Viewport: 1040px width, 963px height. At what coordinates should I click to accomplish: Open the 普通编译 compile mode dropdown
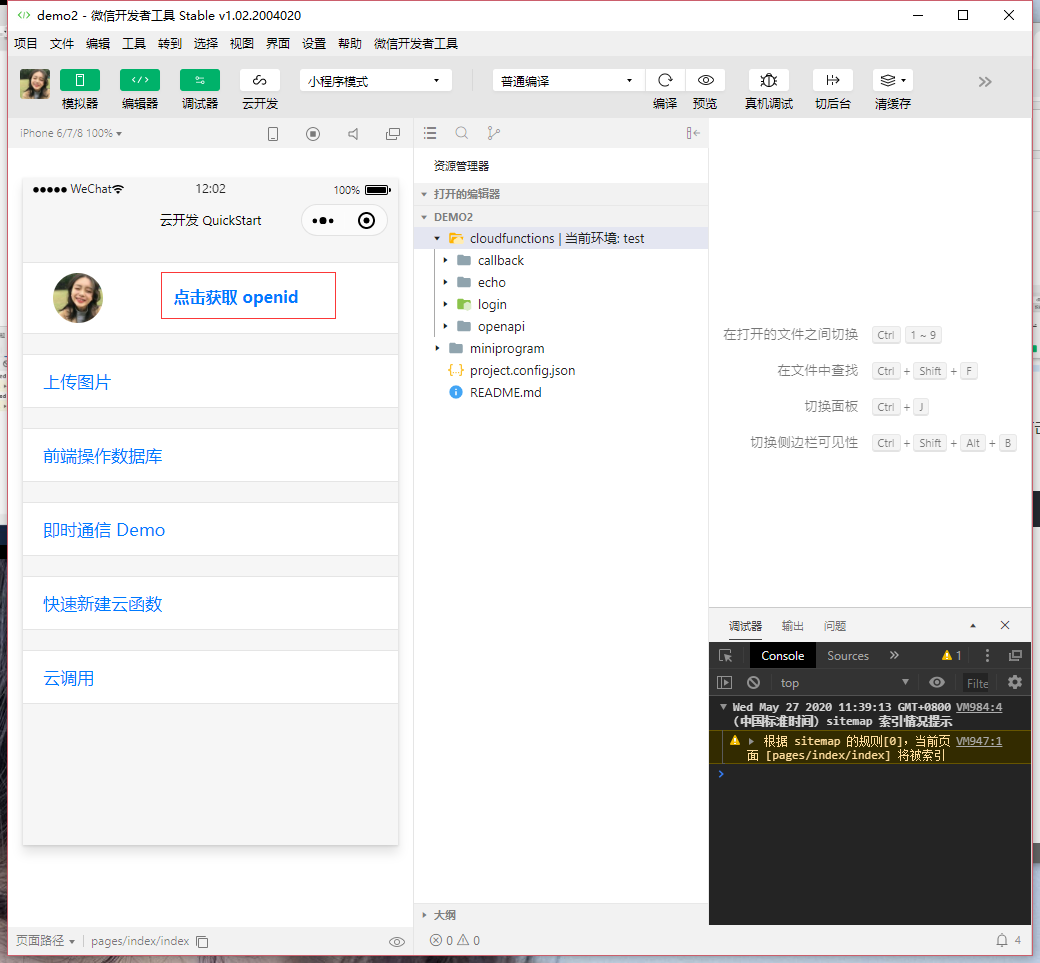pos(568,81)
